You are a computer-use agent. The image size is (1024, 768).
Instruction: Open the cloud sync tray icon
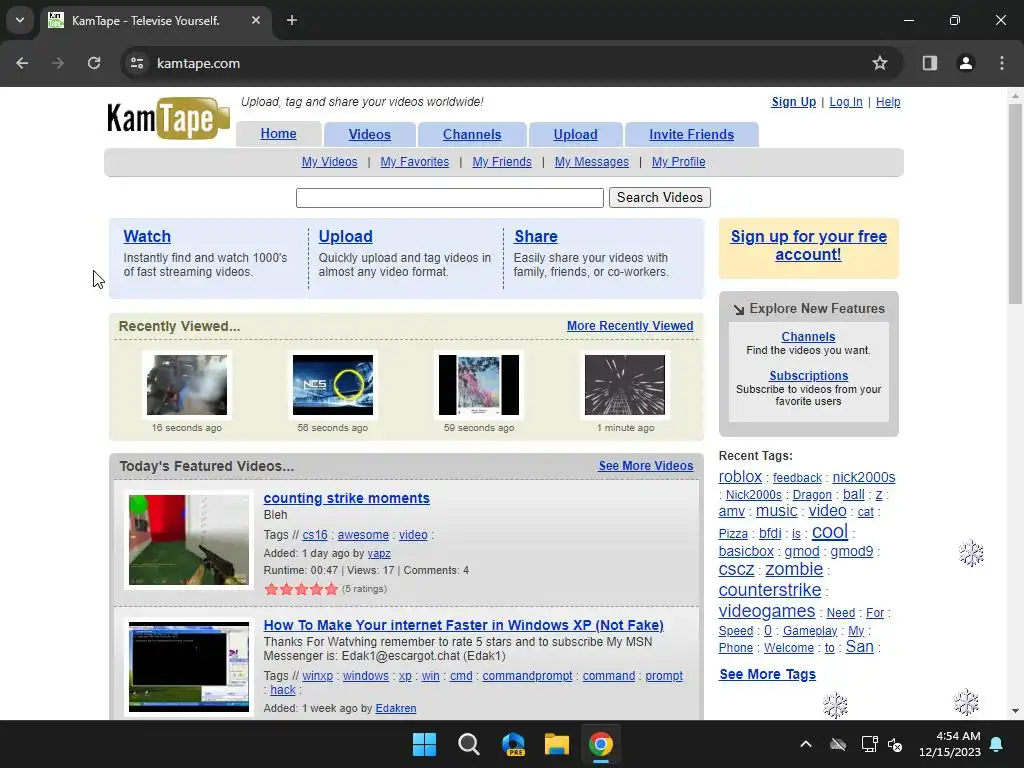838,744
